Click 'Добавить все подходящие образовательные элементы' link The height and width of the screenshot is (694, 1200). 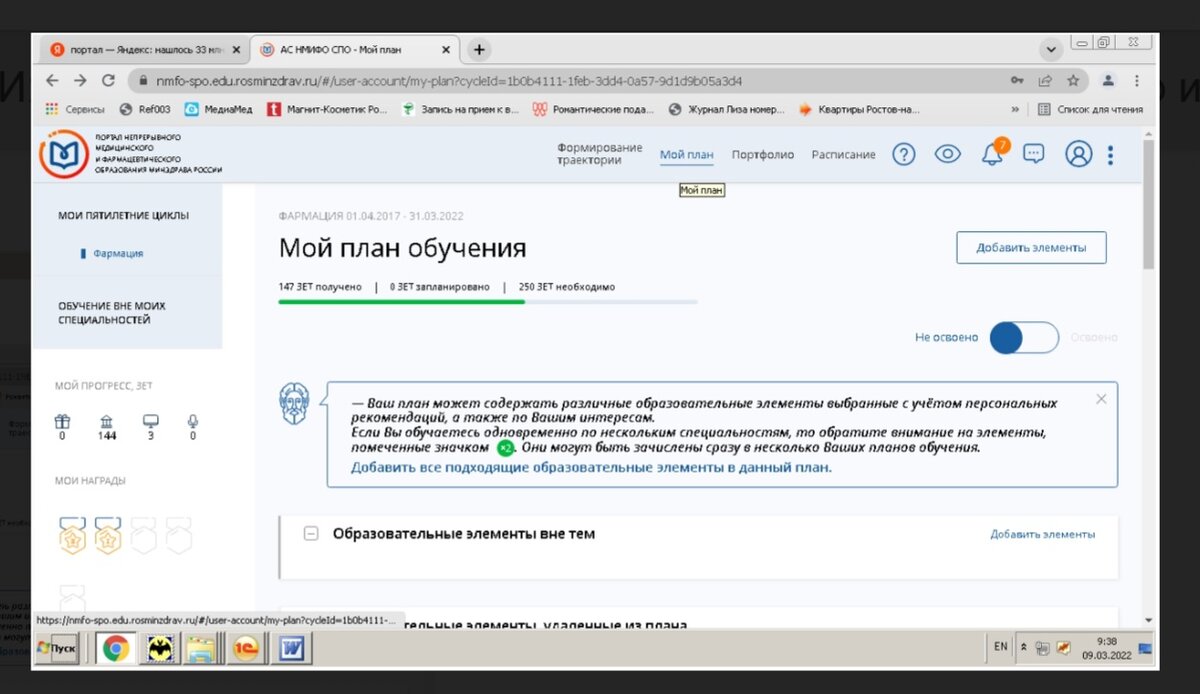pyautogui.click(x=591, y=467)
